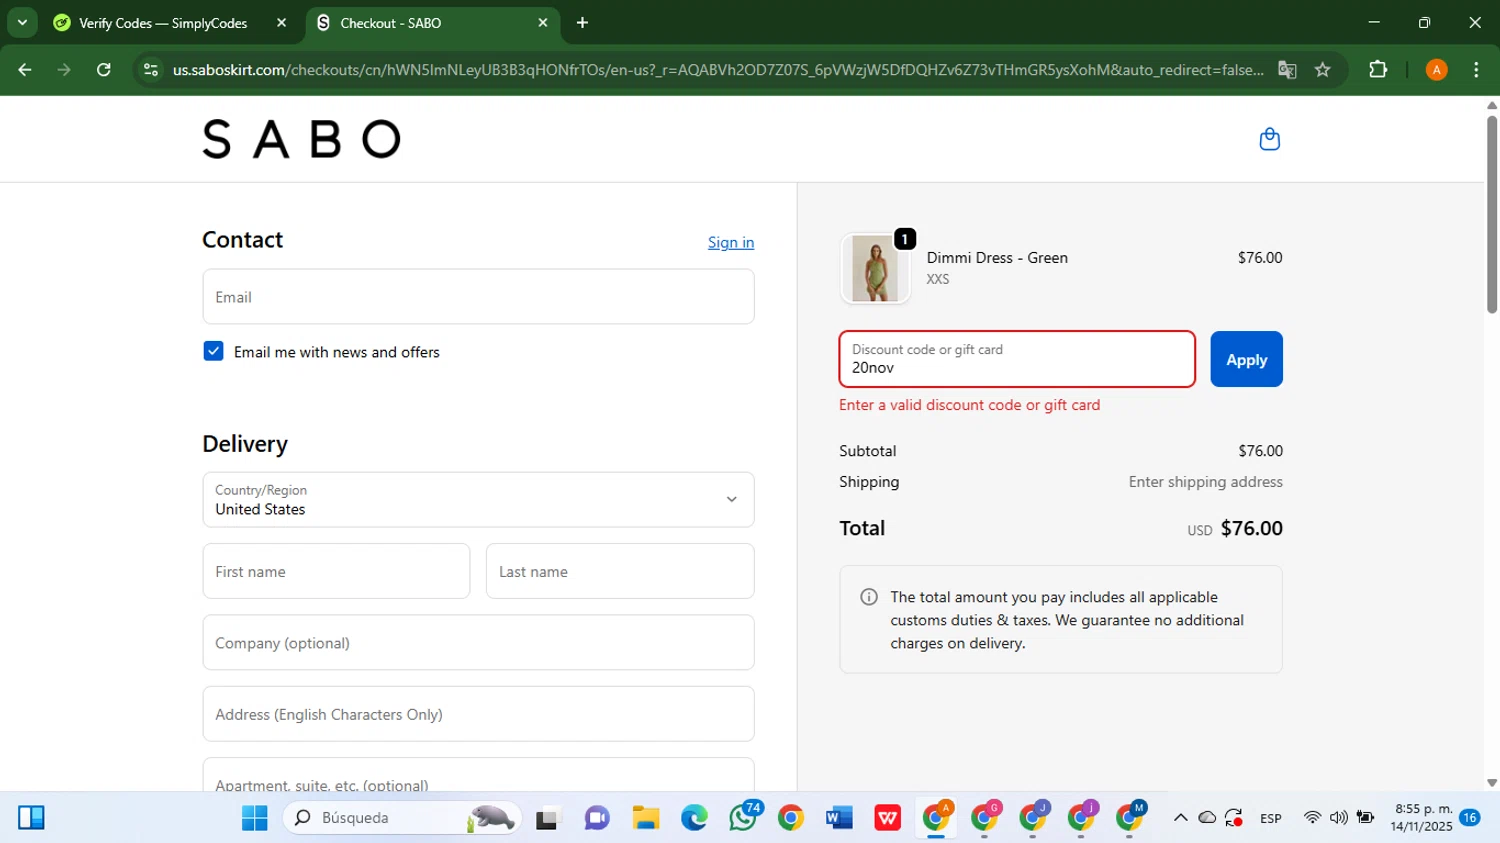This screenshot has width=1500, height=843.
Task: Click the Discount code or gift card field
Action: click(x=1017, y=359)
